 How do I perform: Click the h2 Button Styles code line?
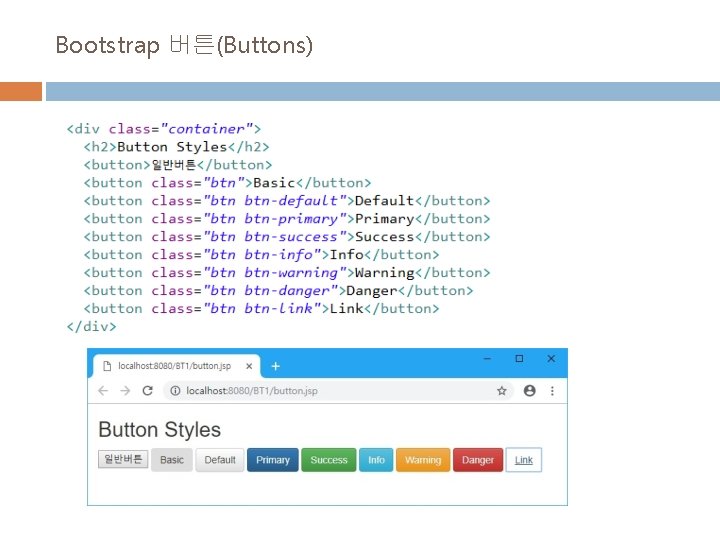176,147
